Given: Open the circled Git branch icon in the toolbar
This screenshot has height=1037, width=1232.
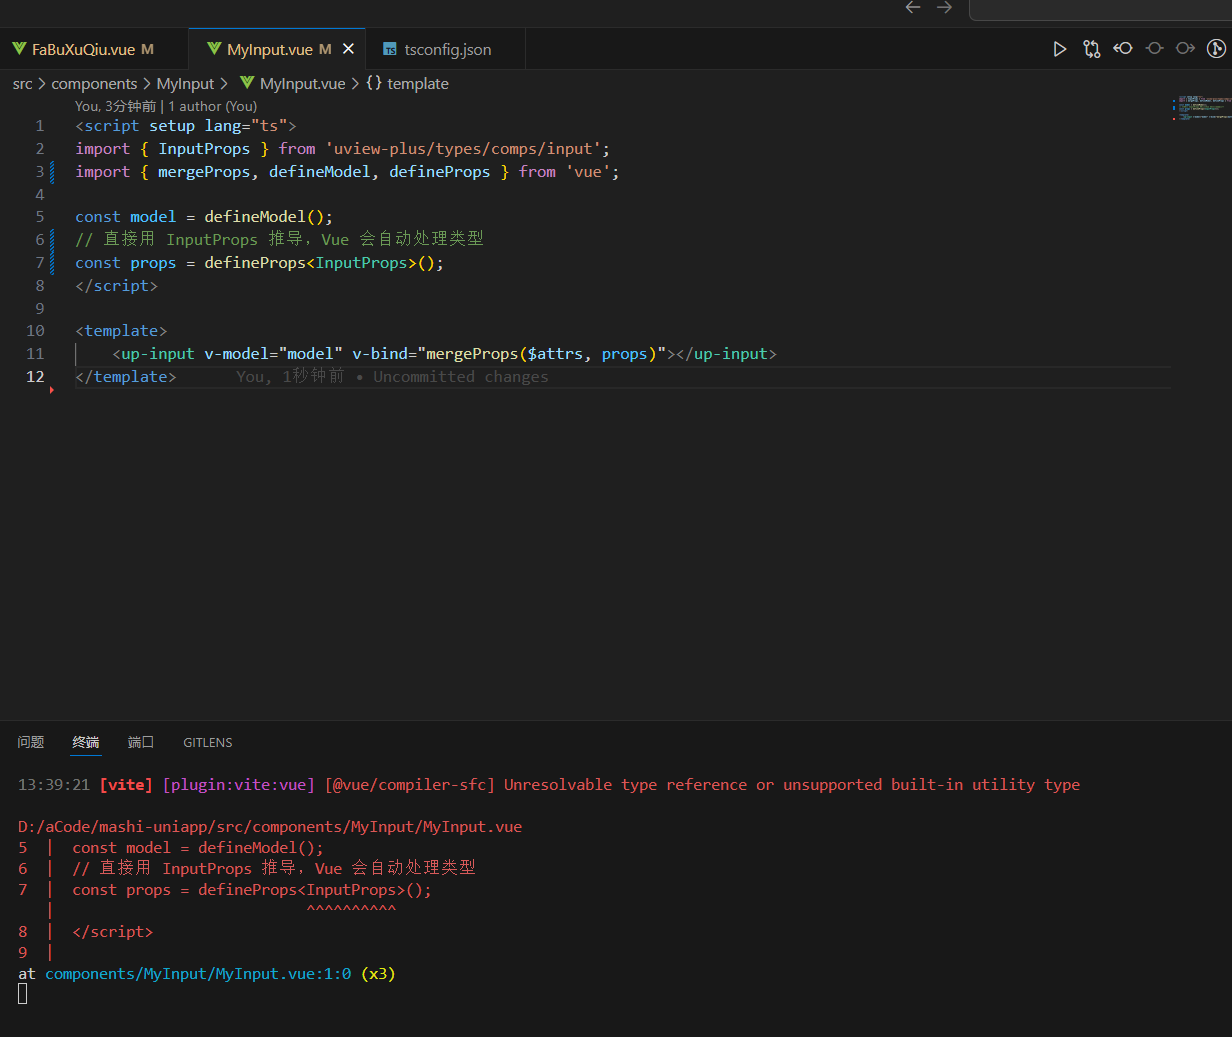Looking at the screenshot, I should tap(1216, 48).
